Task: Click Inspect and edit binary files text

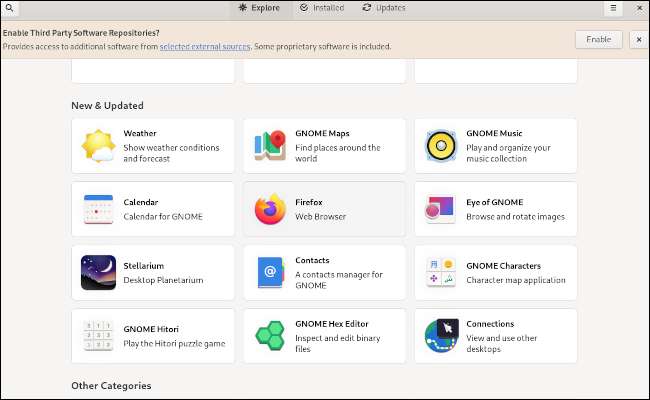Action: pyautogui.click(x=337, y=343)
